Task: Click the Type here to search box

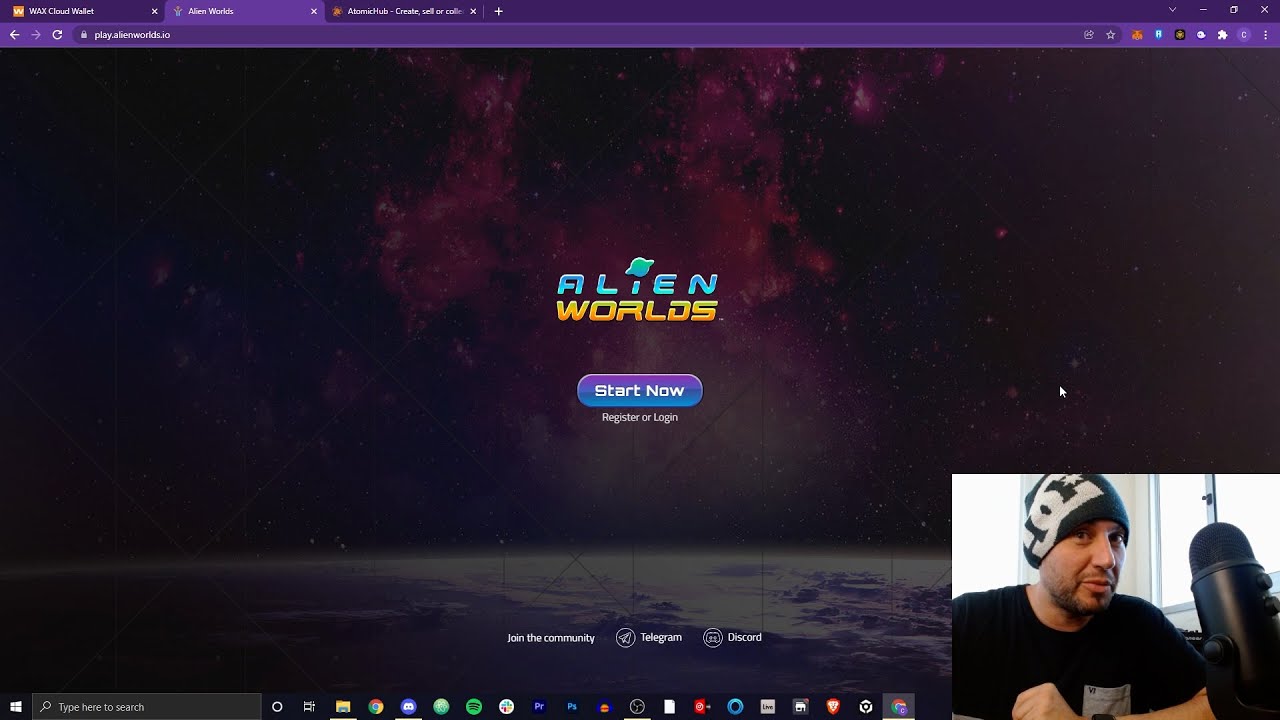Action: coord(147,707)
